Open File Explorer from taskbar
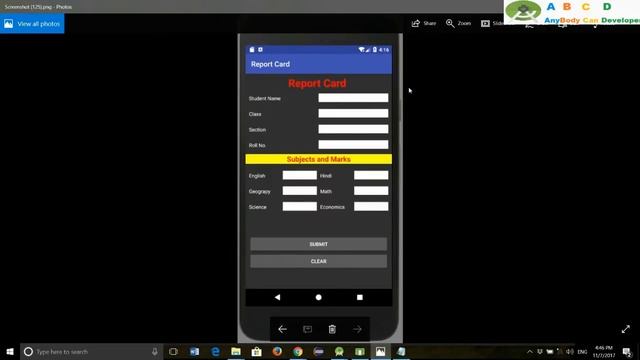 click(236, 351)
